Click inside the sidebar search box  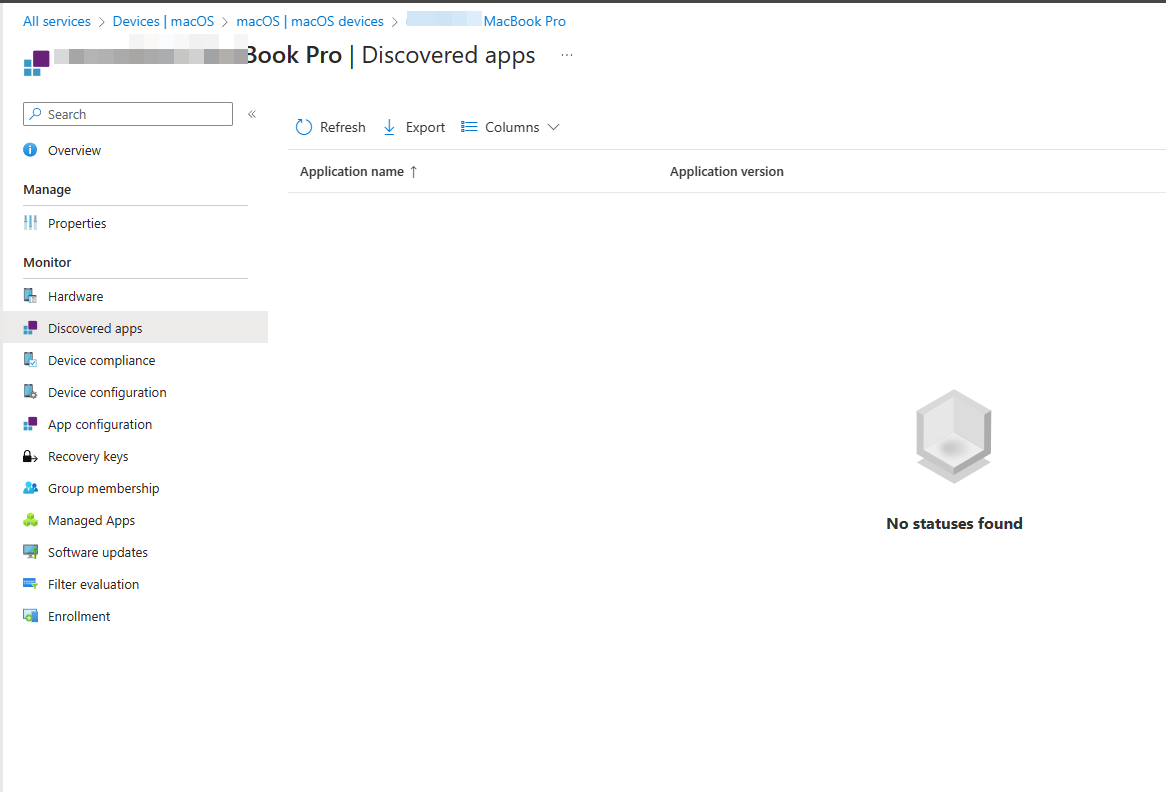(x=128, y=113)
